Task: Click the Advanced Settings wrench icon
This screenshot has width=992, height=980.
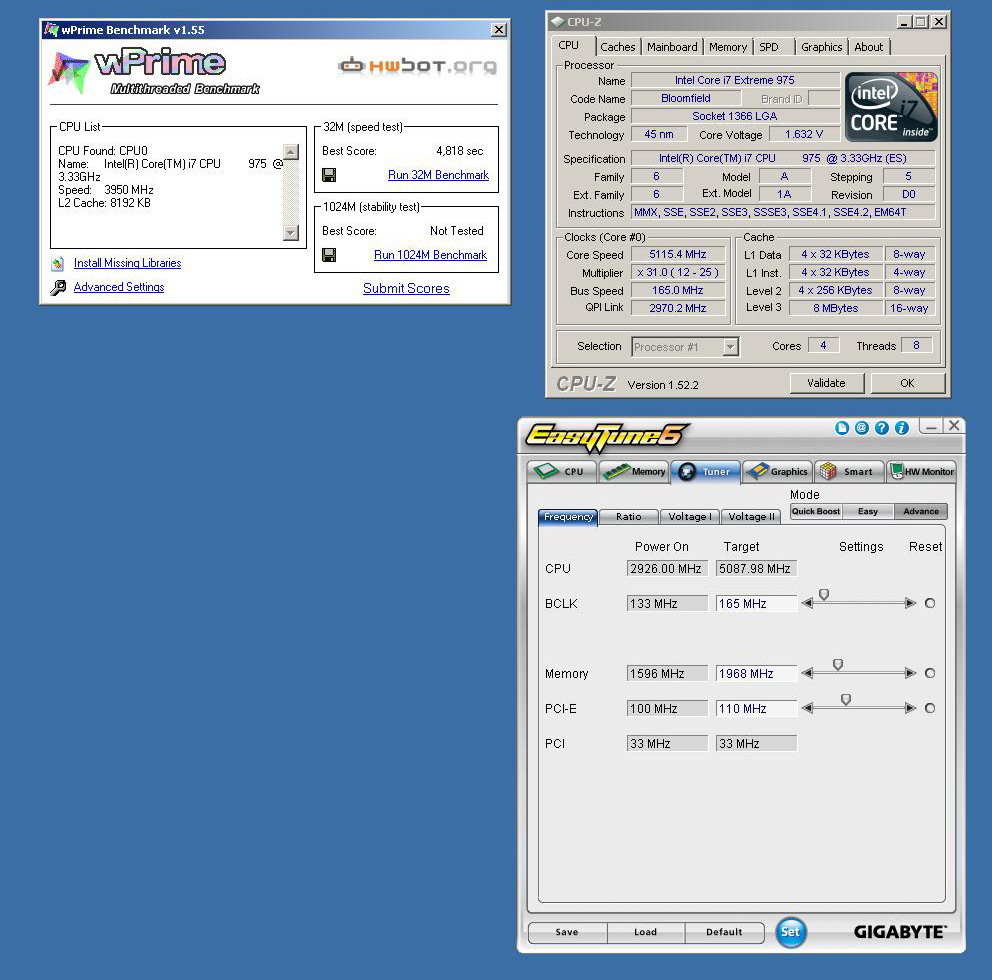Action: 58,288
